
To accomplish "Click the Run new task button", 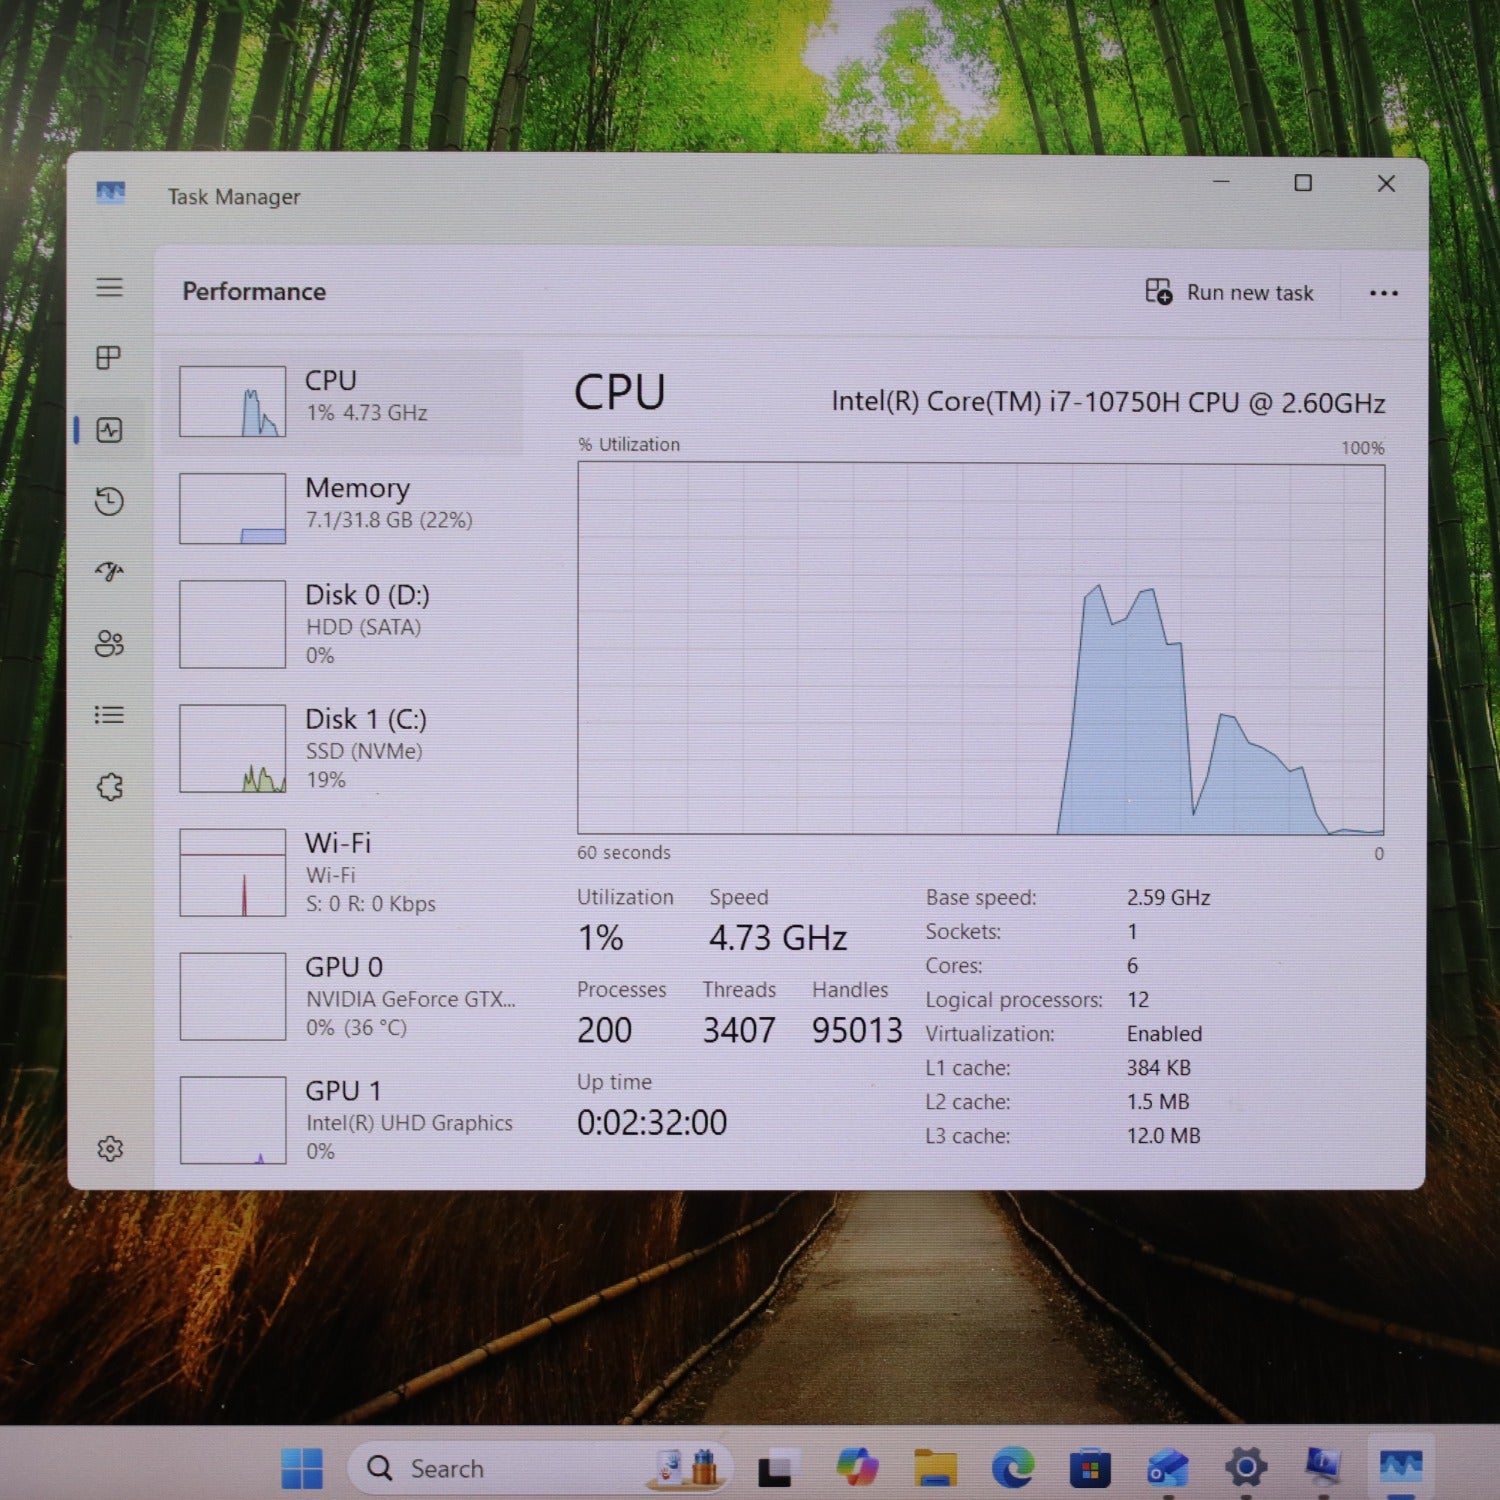I will [x=1229, y=292].
